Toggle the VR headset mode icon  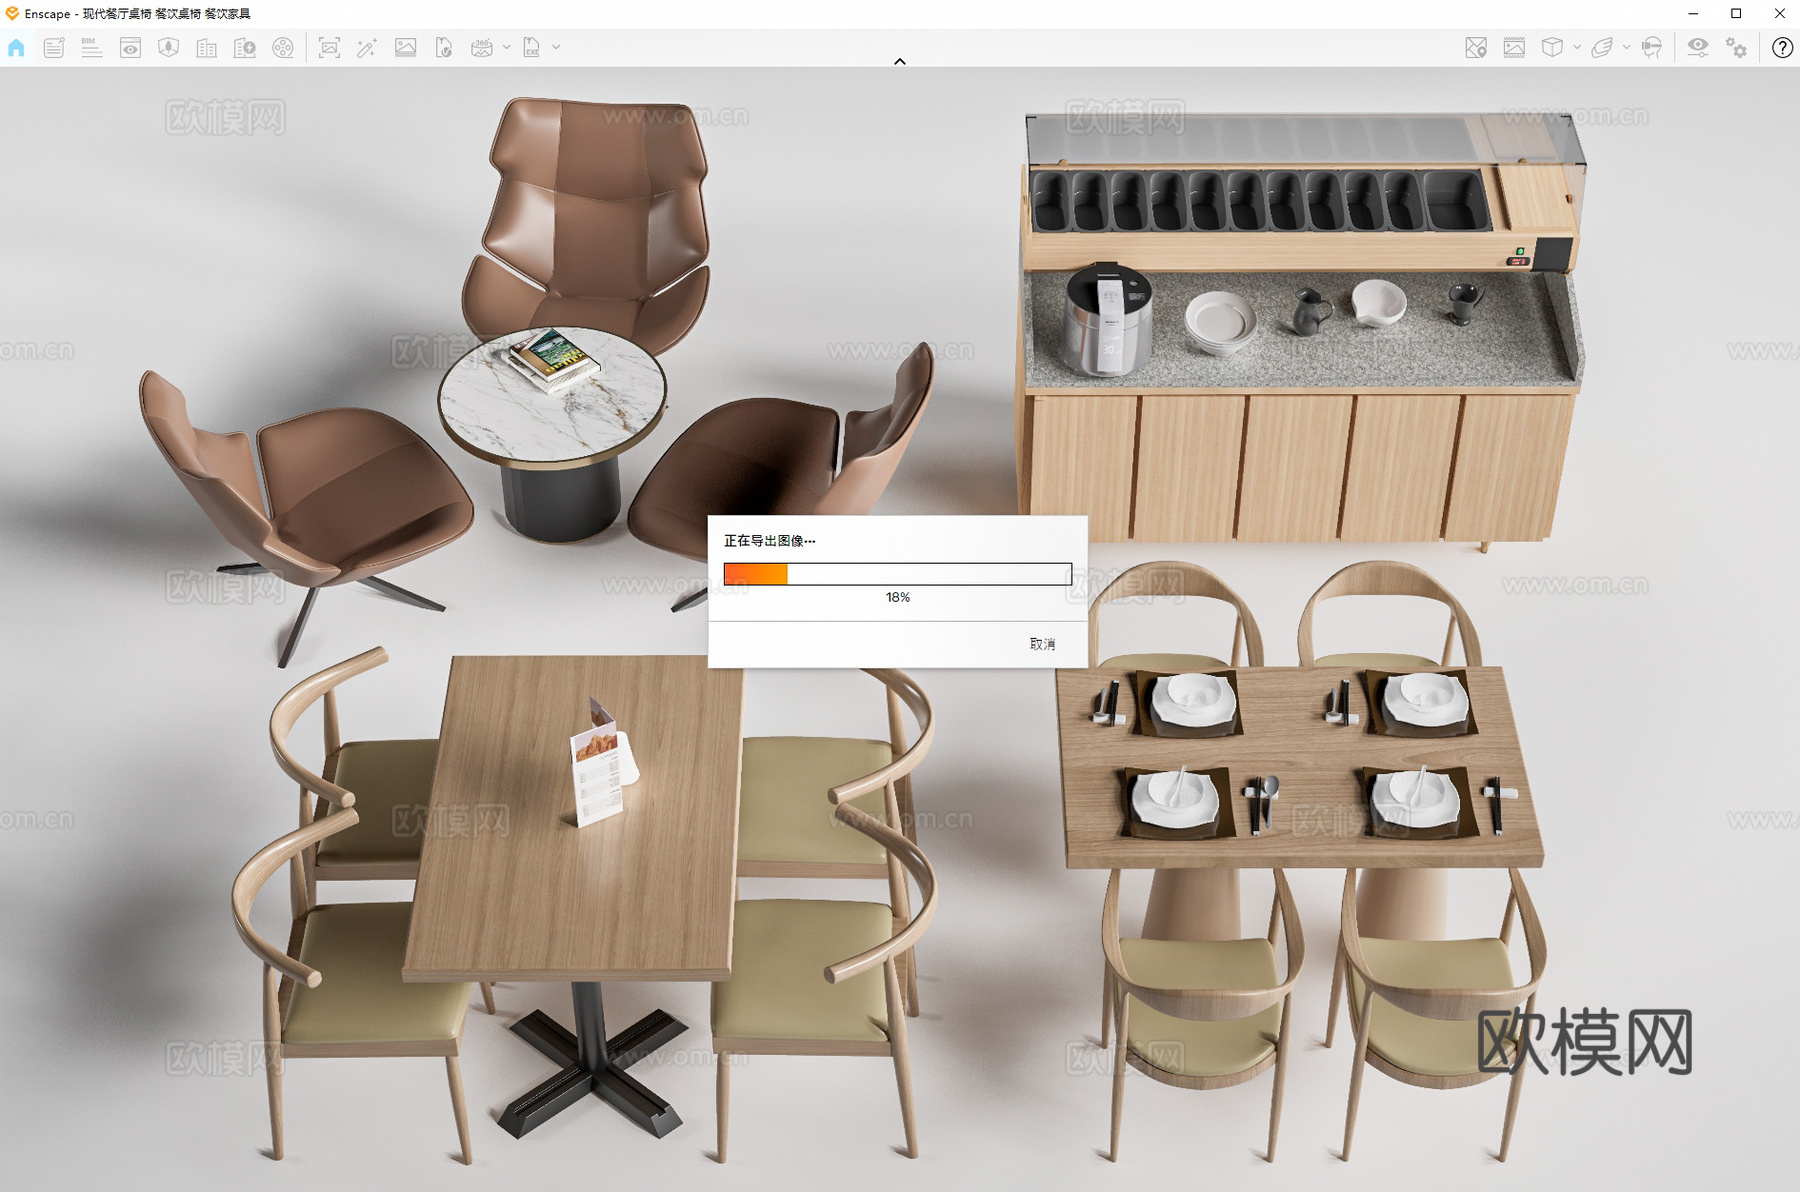click(1652, 48)
